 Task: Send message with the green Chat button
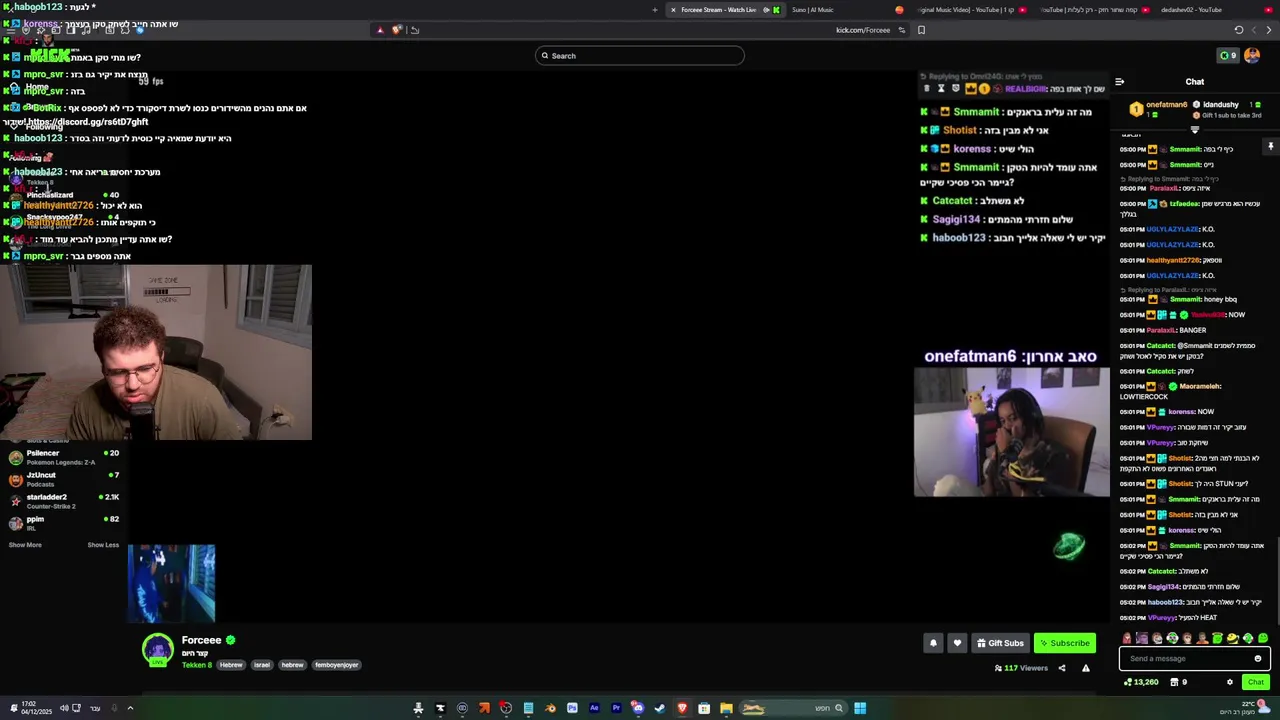[1256, 682]
